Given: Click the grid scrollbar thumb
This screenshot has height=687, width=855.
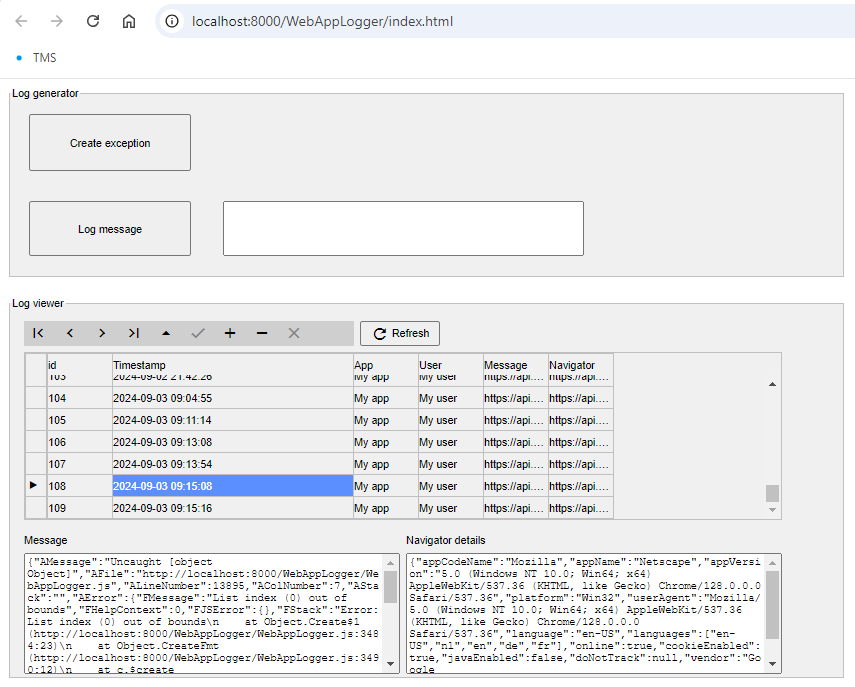Looking at the screenshot, I should 772,493.
